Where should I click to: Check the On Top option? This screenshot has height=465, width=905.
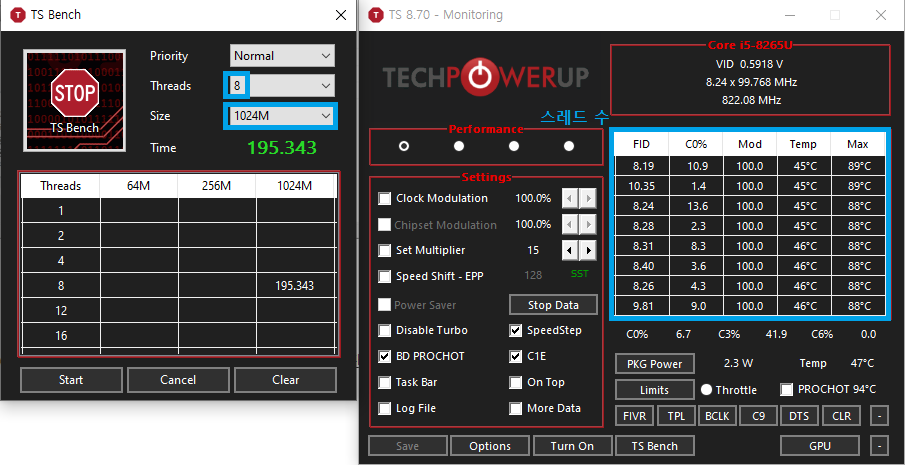tap(516, 382)
